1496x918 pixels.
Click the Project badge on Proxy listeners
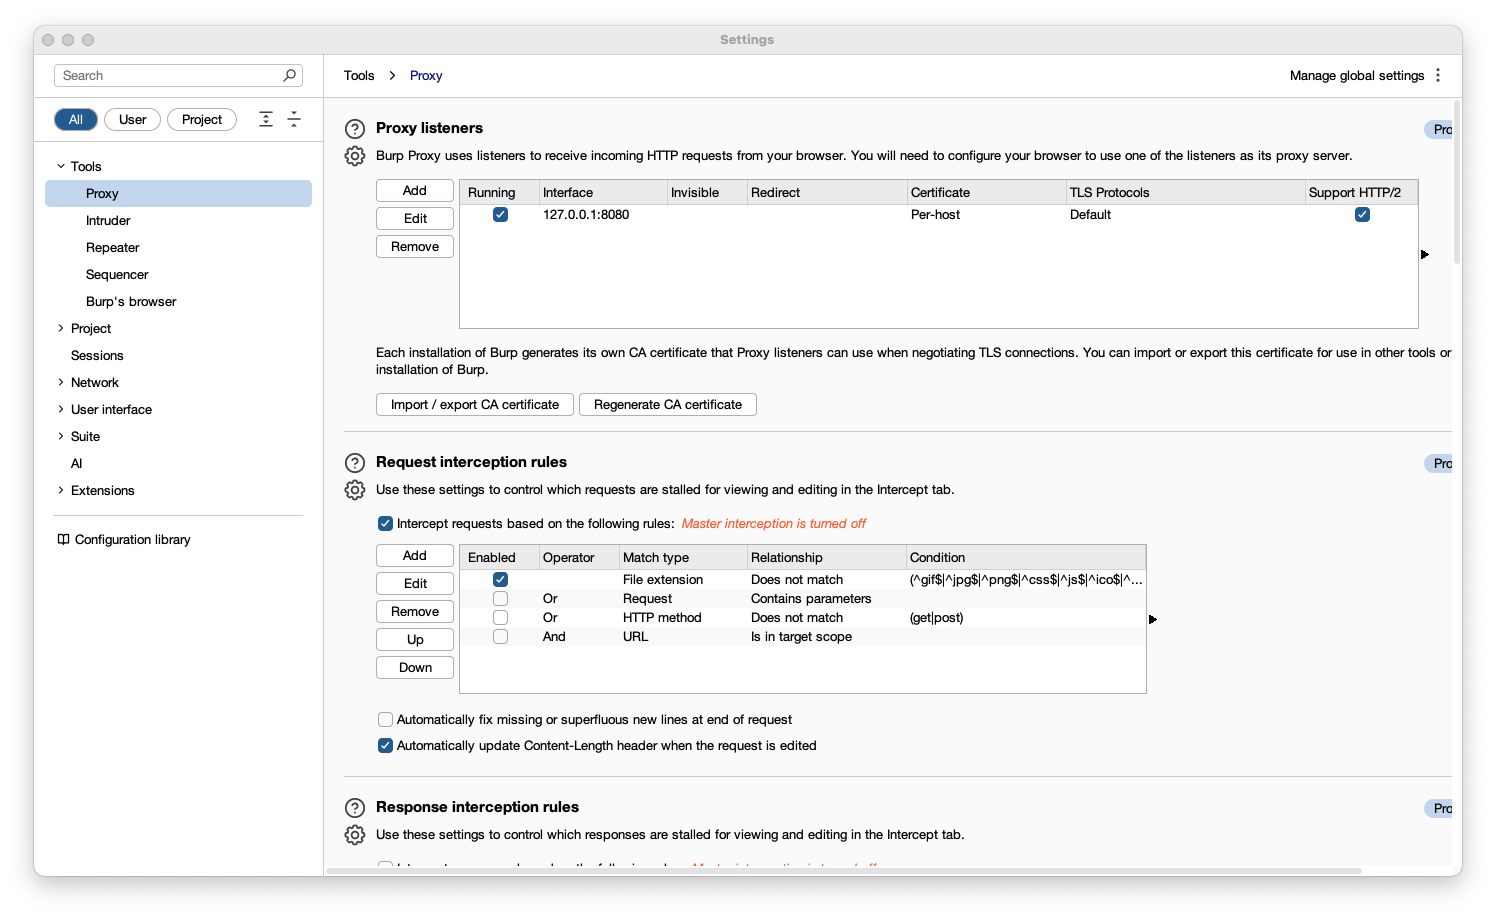1438,129
